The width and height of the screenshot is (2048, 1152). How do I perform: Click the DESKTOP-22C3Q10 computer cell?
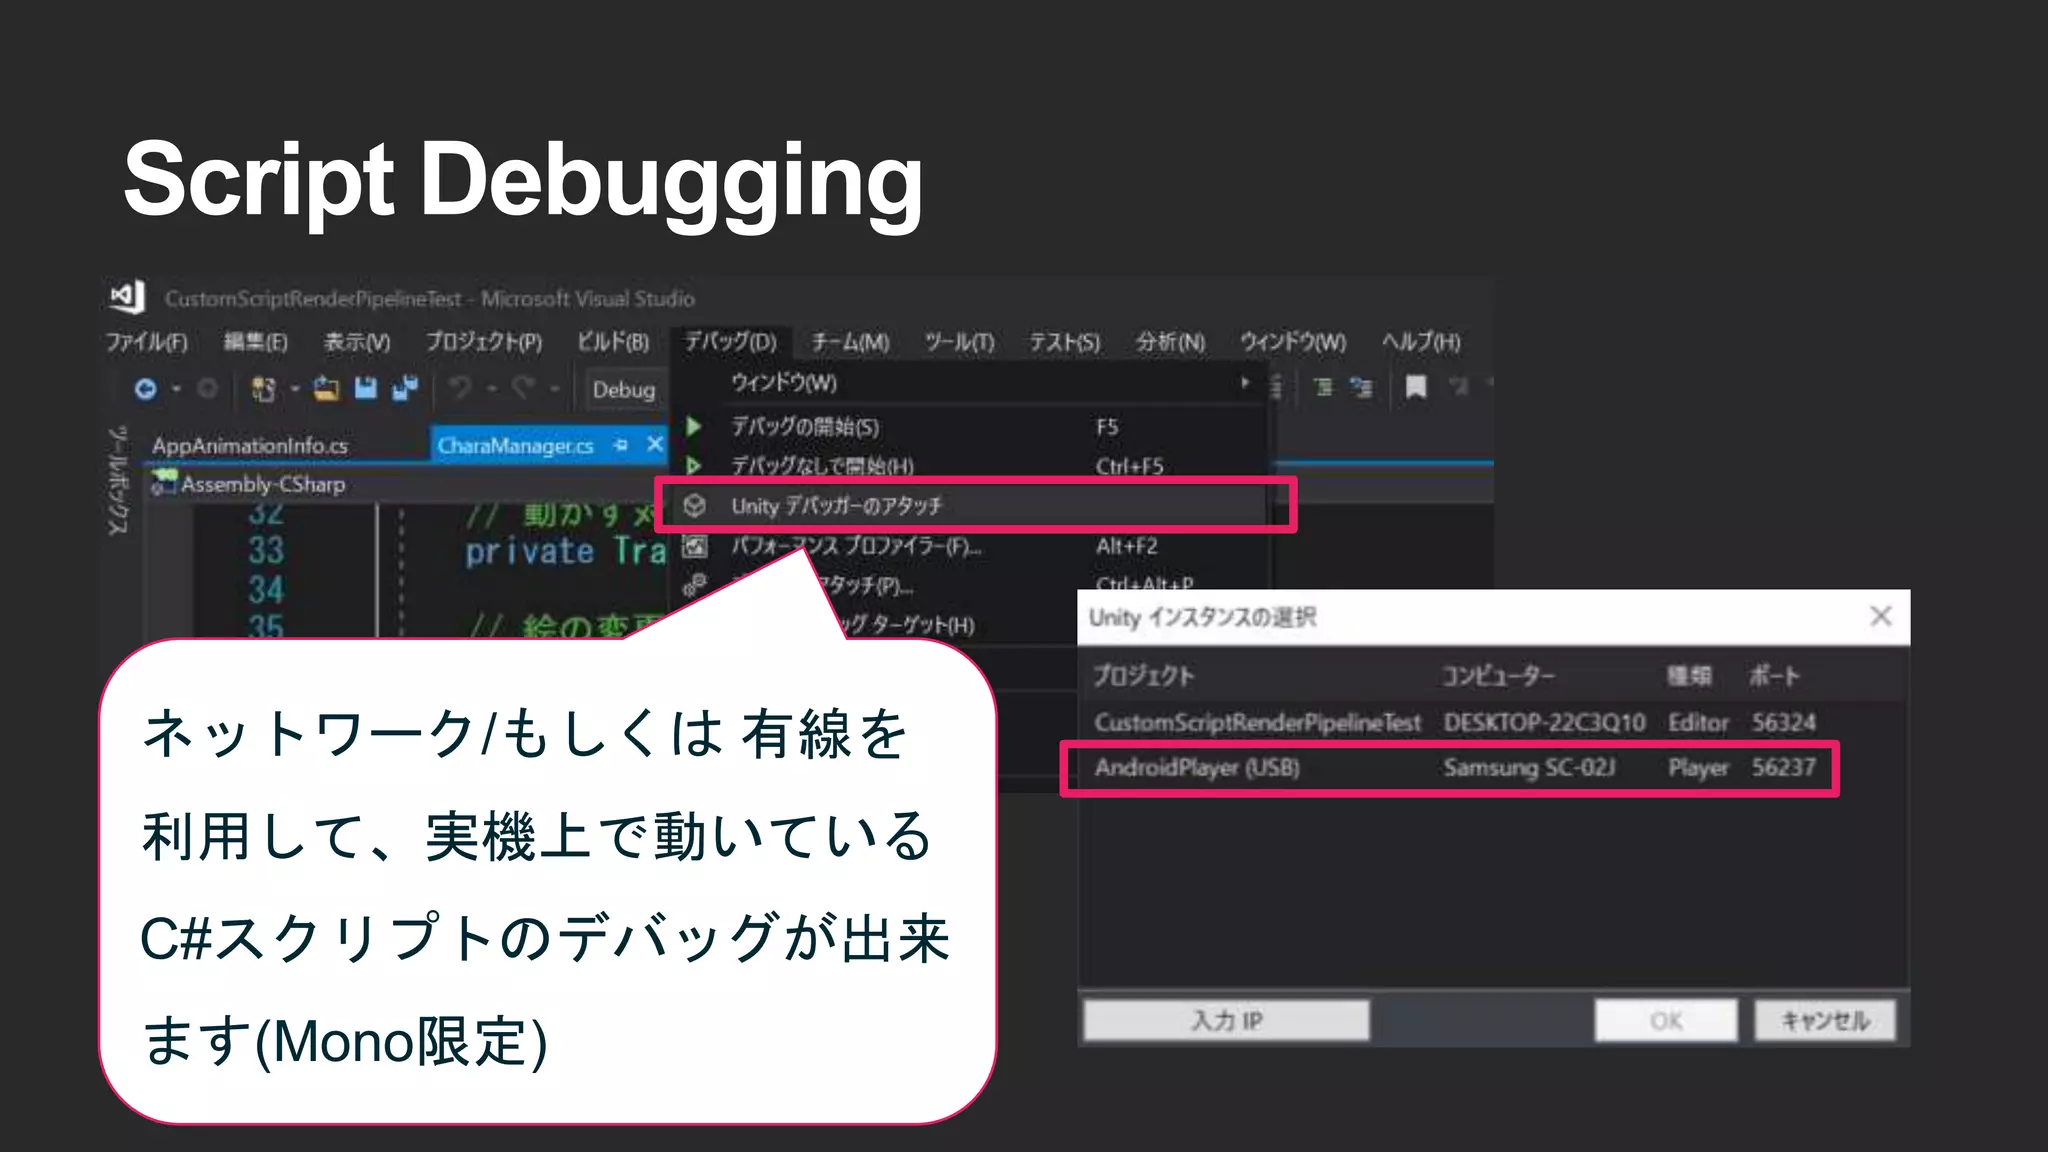pos(1544,722)
